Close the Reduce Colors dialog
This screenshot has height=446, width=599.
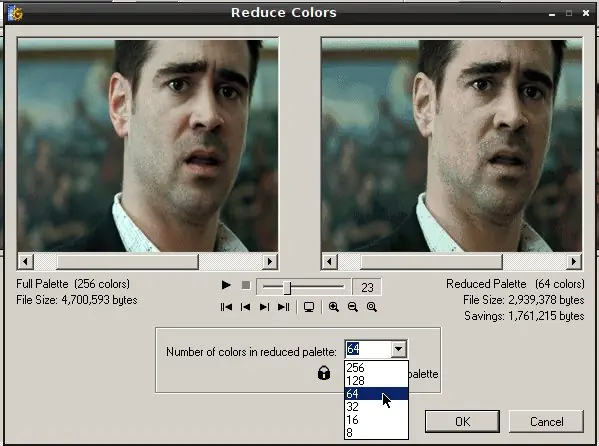click(586, 13)
